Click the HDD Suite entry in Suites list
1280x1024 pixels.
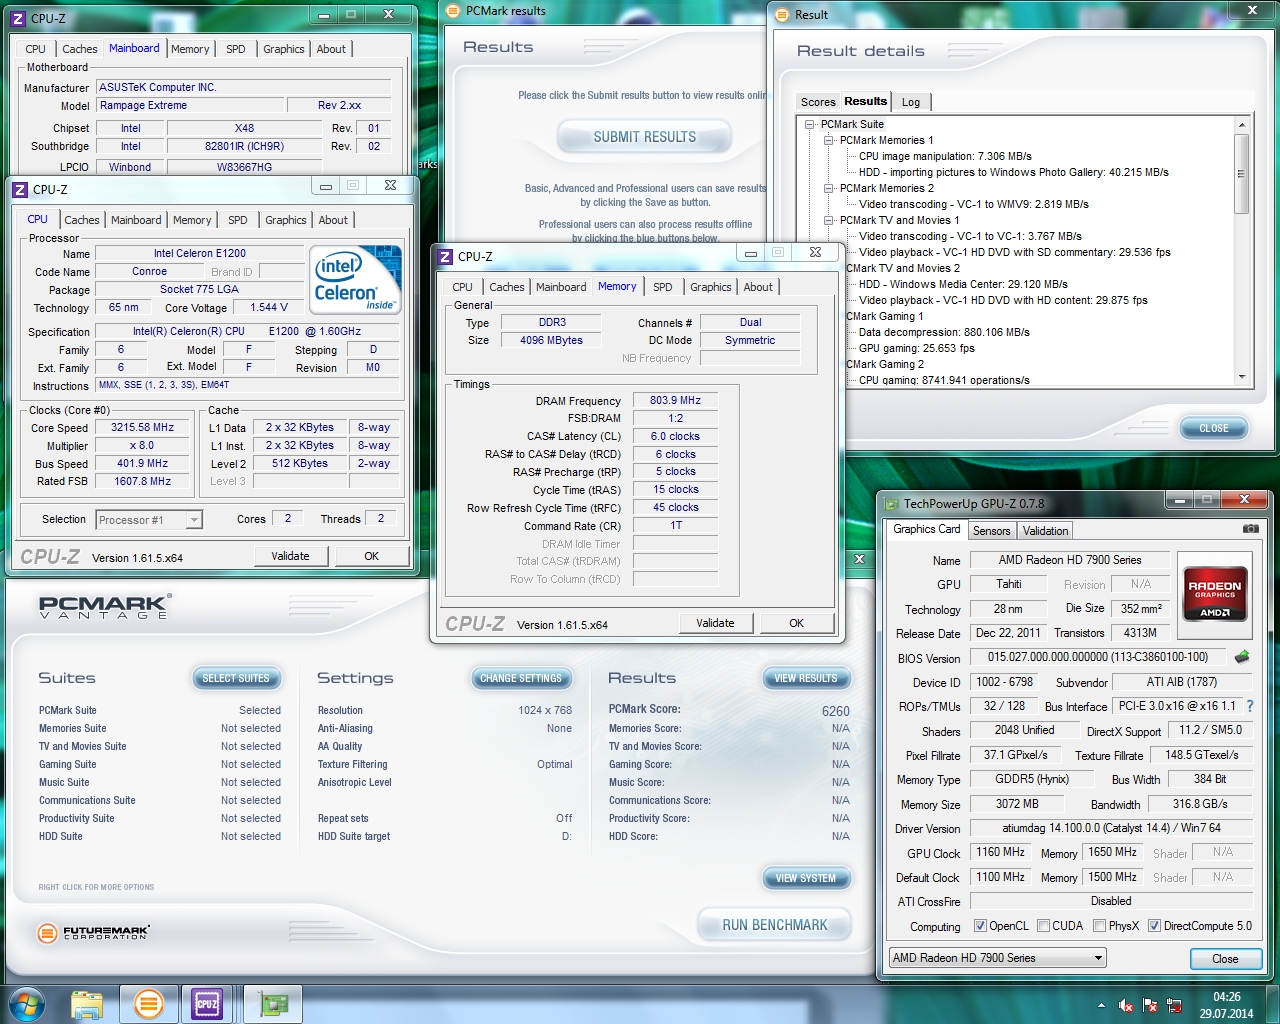tap(61, 836)
